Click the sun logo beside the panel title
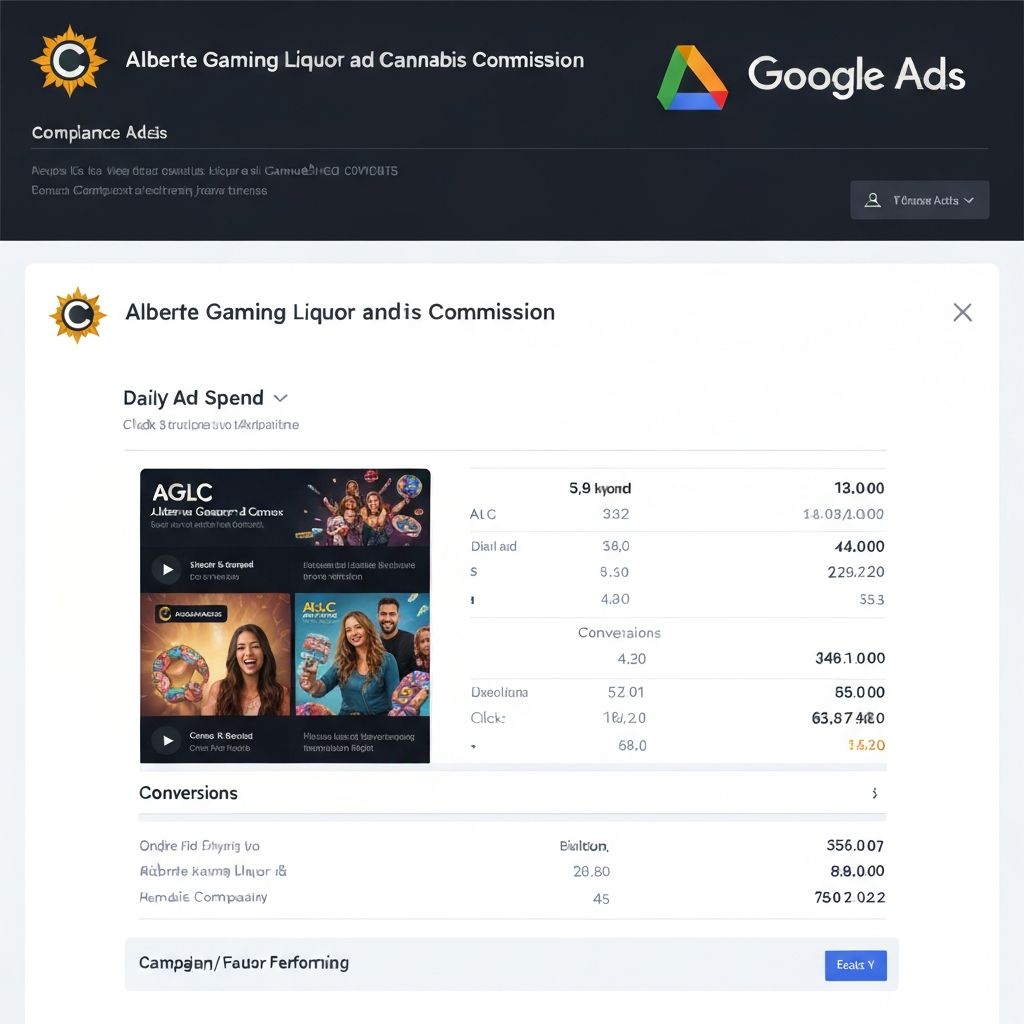This screenshot has width=1024, height=1024. tap(78, 315)
